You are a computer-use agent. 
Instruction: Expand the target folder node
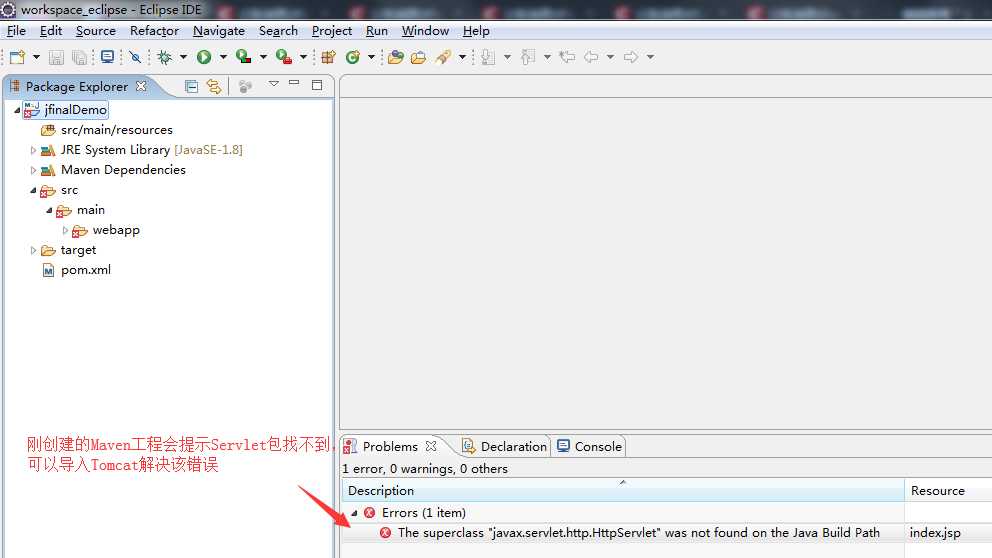(x=33, y=251)
